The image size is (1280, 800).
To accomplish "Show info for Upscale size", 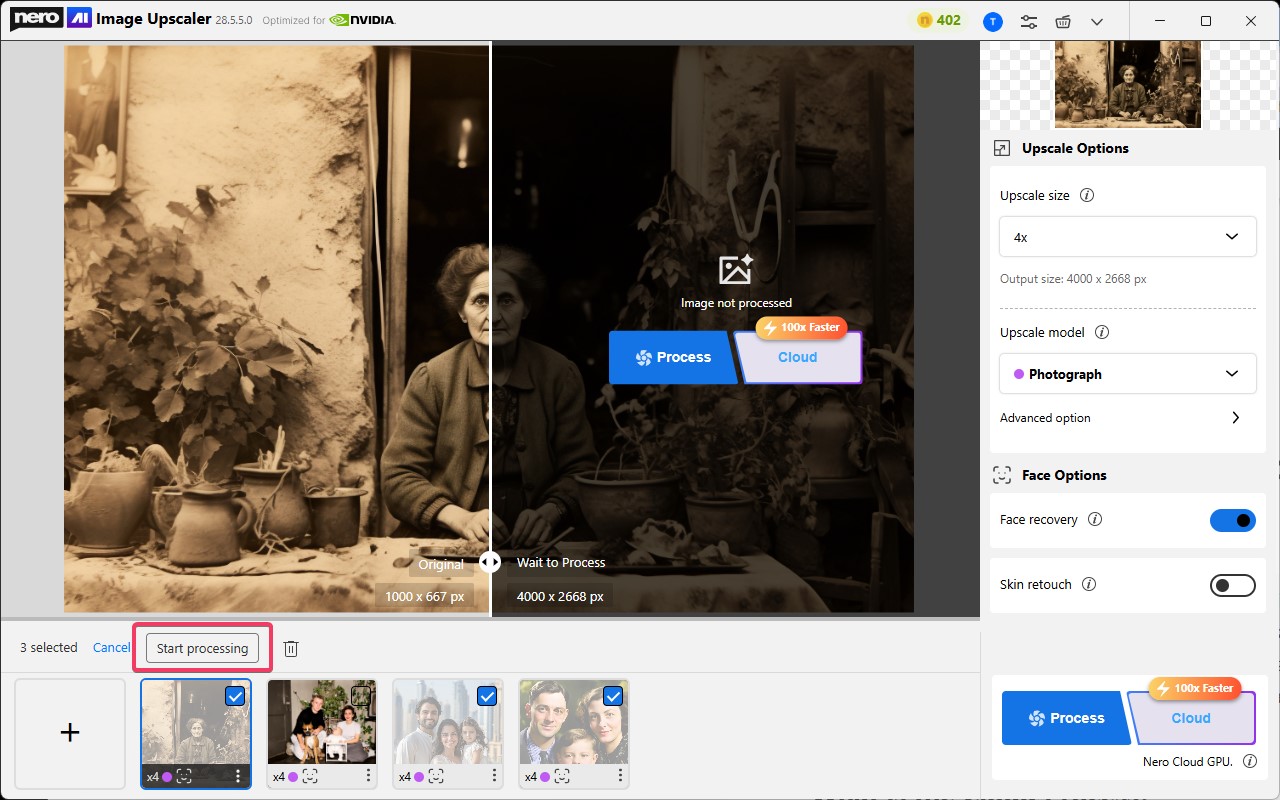I will [1087, 196].
